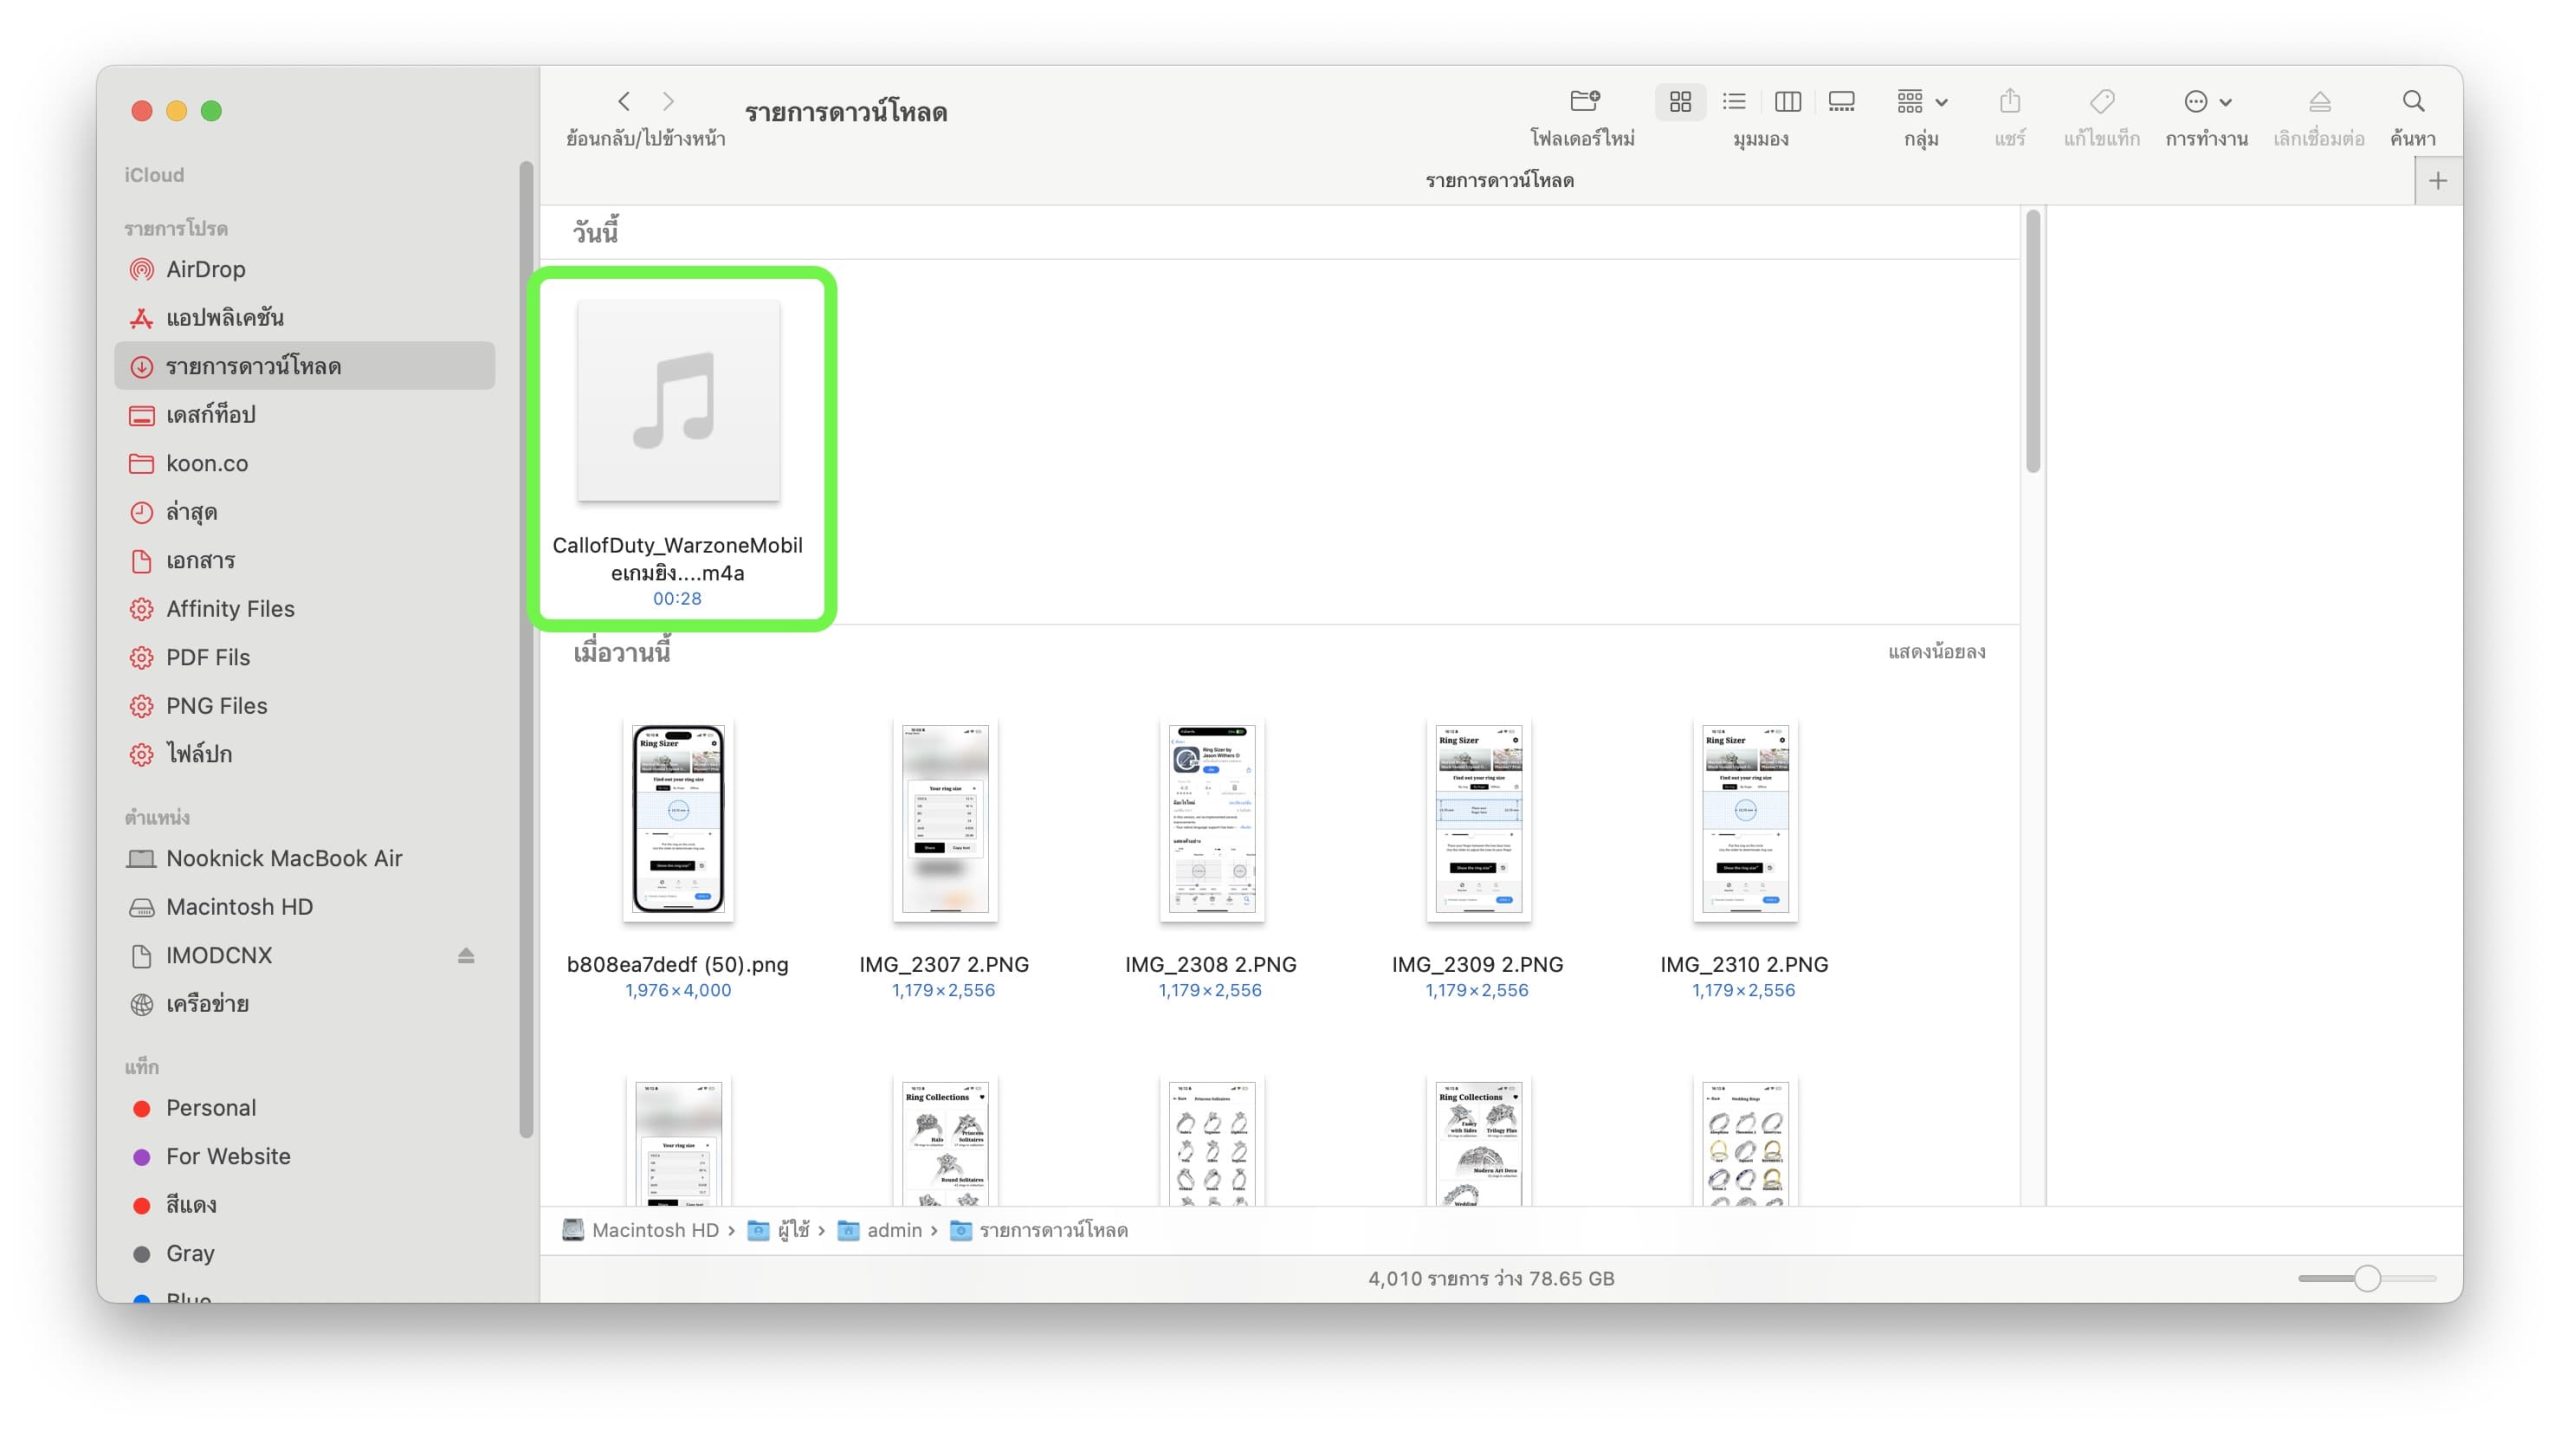
Task: Click the Search magnifier icon
Action: click(2412, 101)
